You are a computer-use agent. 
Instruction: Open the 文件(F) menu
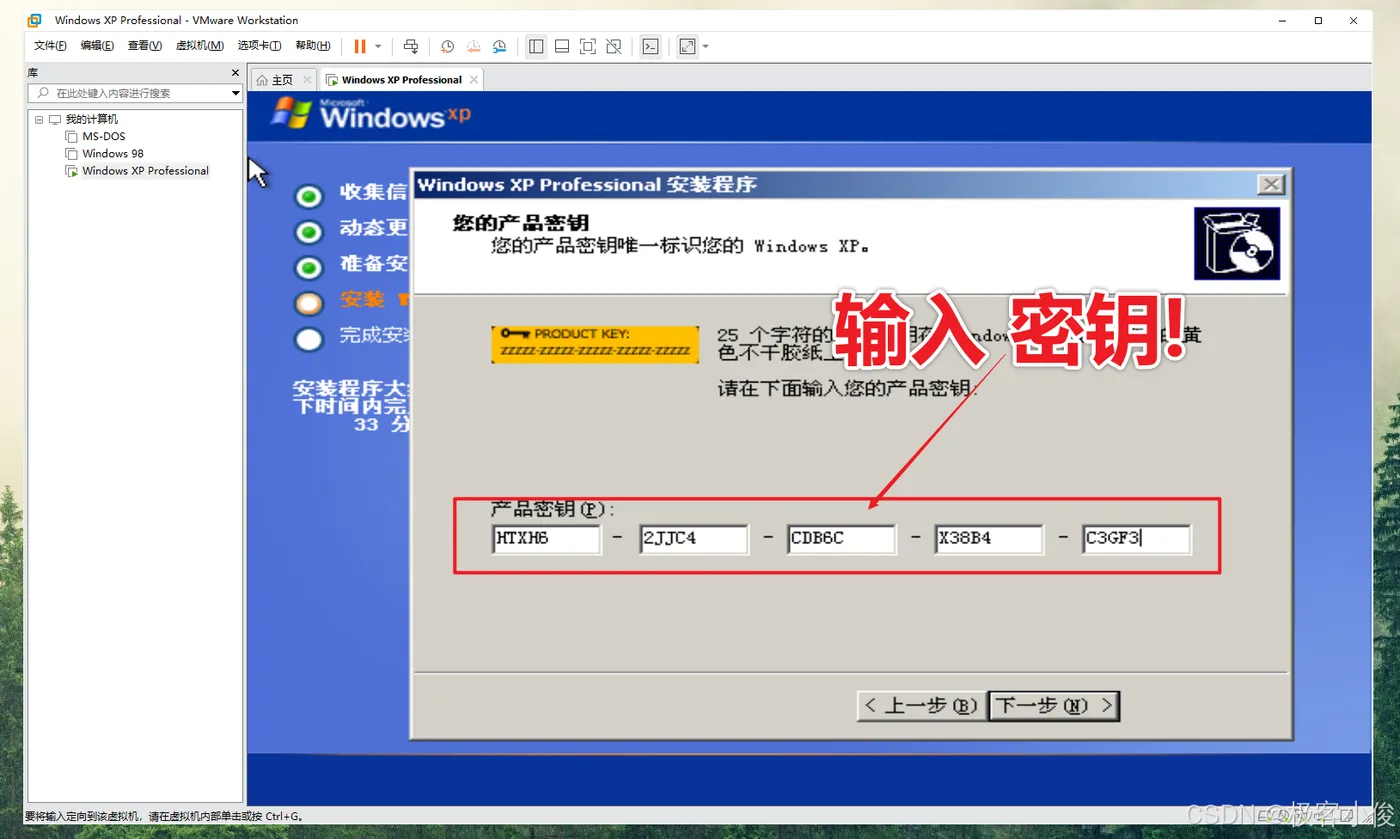point(50,46)
